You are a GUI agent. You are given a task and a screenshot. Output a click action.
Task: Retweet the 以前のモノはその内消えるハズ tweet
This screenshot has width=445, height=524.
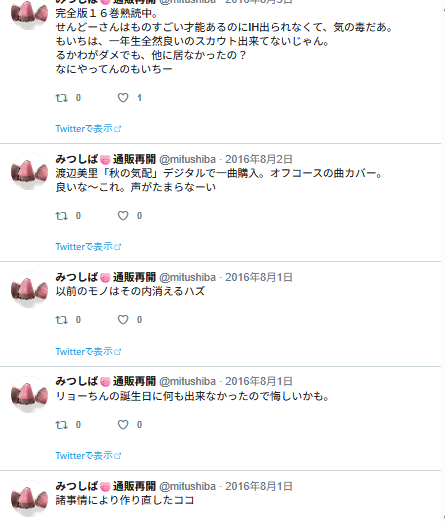[x=61, y=320]
